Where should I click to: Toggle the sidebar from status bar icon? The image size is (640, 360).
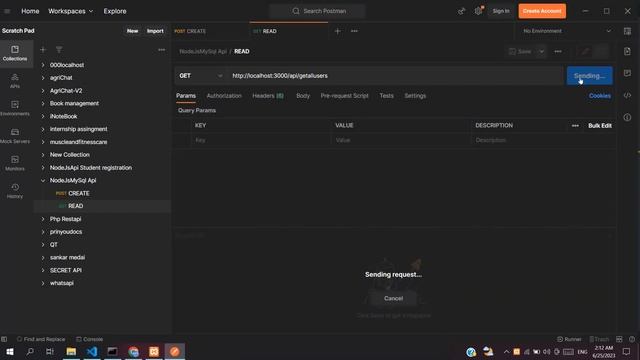pos(4,339)
